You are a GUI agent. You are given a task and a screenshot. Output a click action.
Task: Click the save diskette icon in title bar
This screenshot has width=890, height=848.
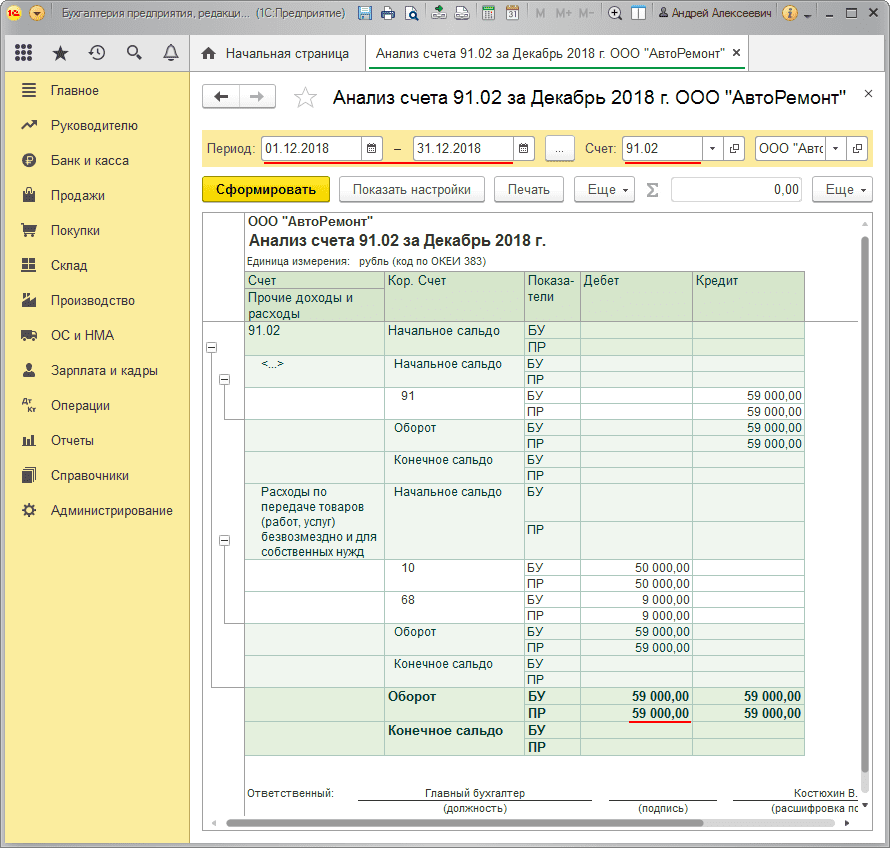(364, 12)
